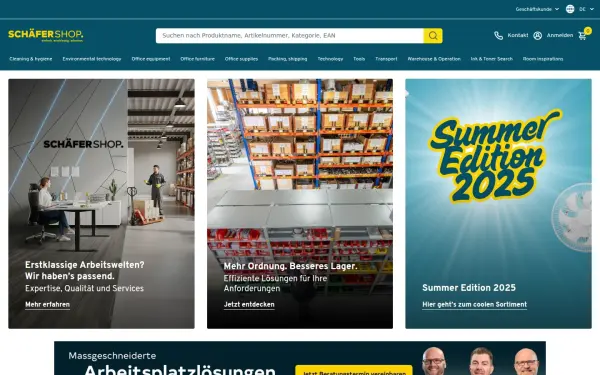Open the Warehouse & Operation category
This screenshot has width=600, height=375.
[x=434, y=59]
